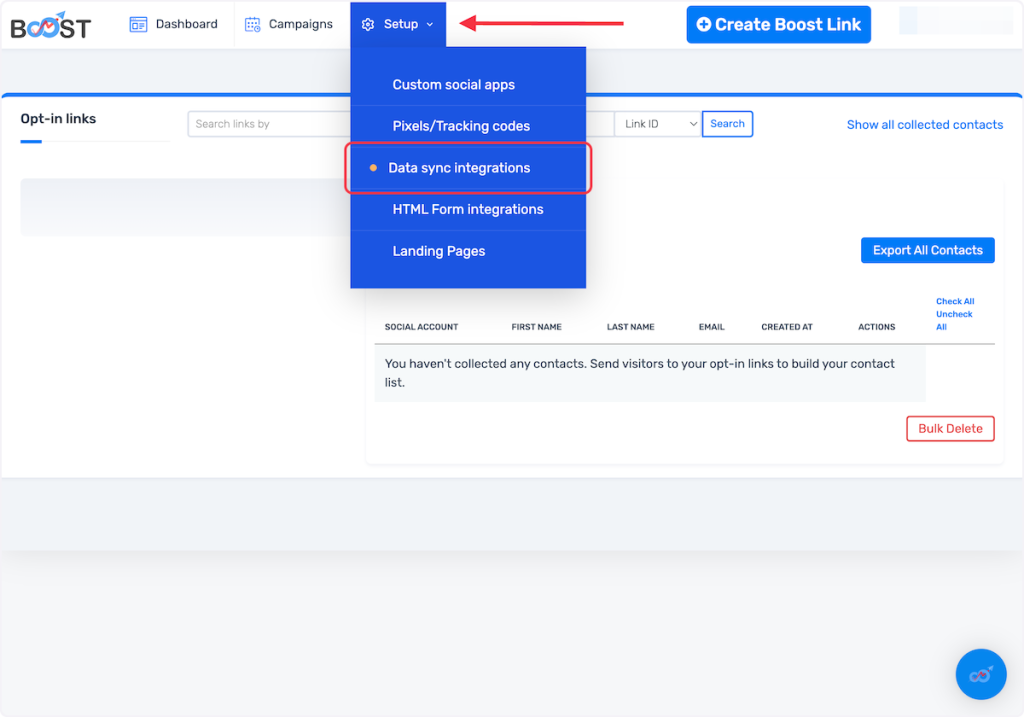This screenshot has width=1024, height=717.
Task: Click Check All link
Action: [x=954, y=301]
